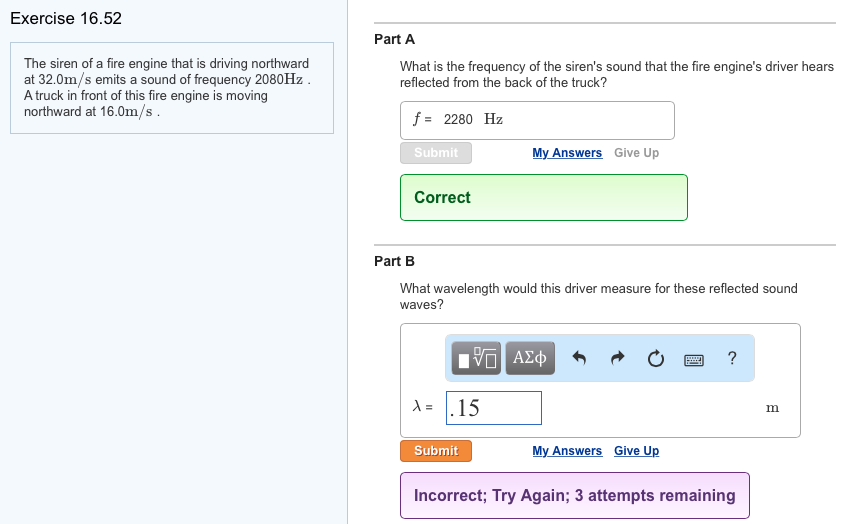Reset the answer with the circular arrow
857x524 pixels.
(x=655, y=358)
